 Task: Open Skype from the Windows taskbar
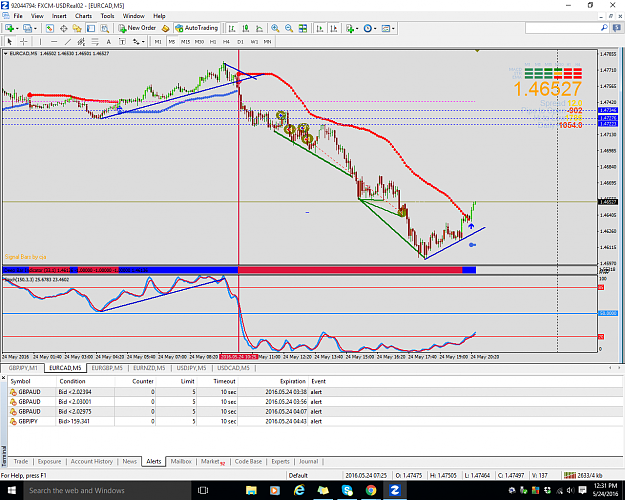[x=347, y=490]
